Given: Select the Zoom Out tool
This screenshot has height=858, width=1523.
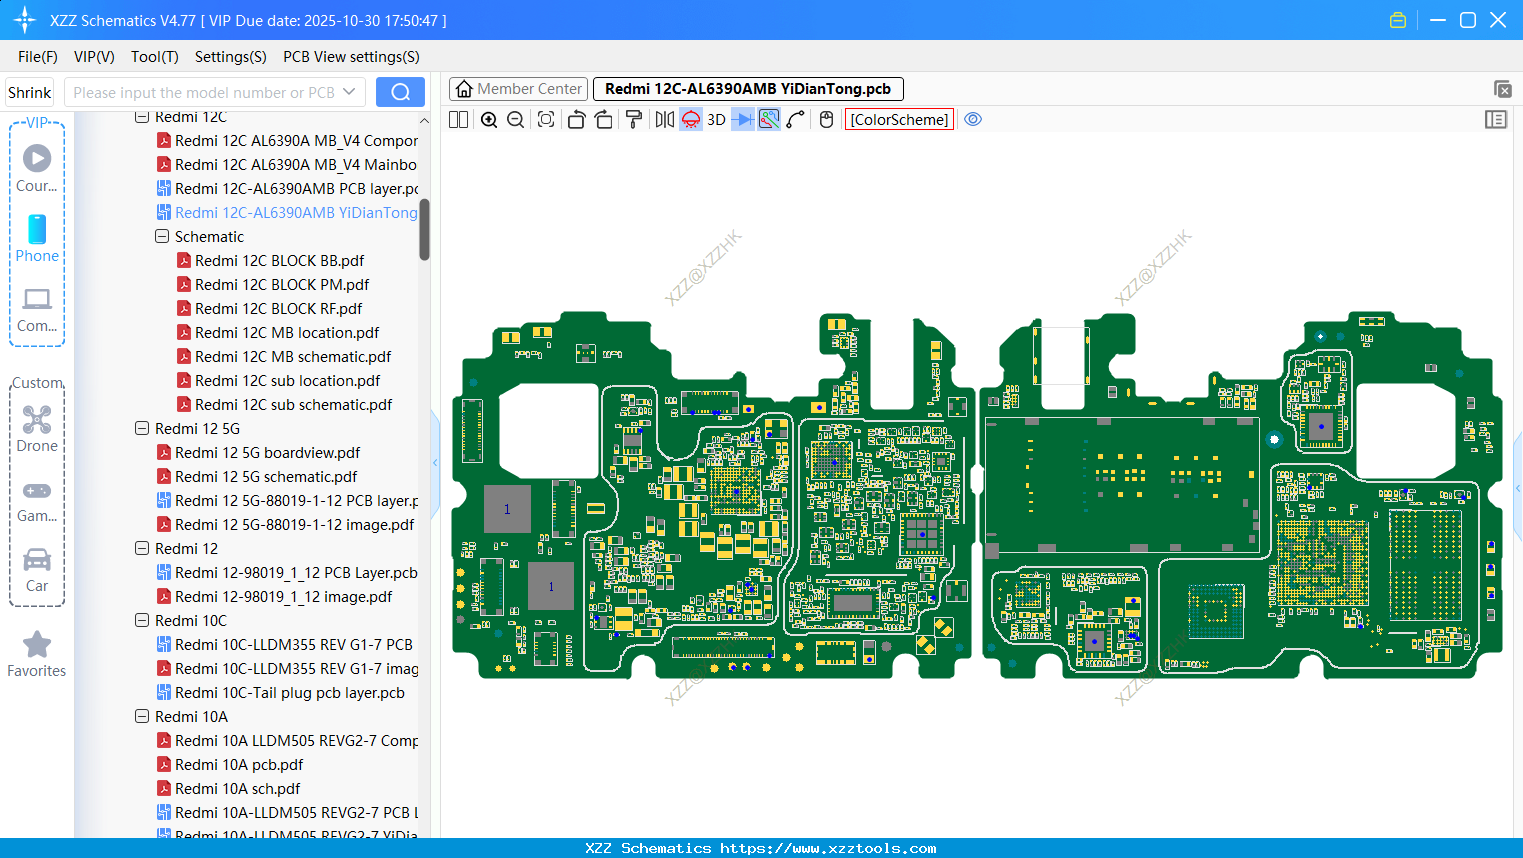Looking at the screenshot, I should pyautogui.click(x=514, y=119).
